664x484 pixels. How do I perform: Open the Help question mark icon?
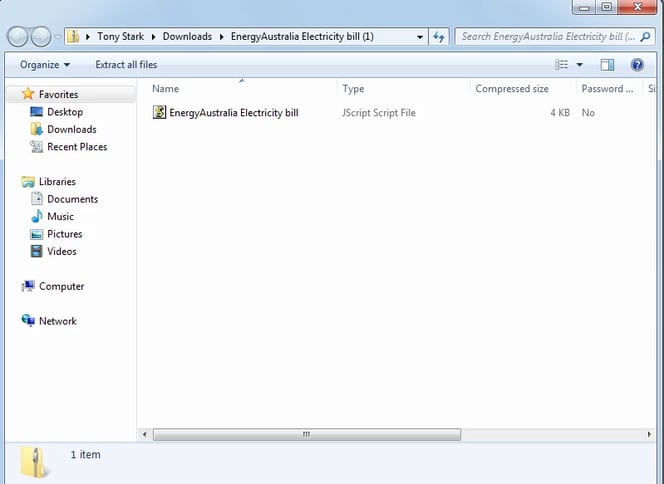click(637, 65)
